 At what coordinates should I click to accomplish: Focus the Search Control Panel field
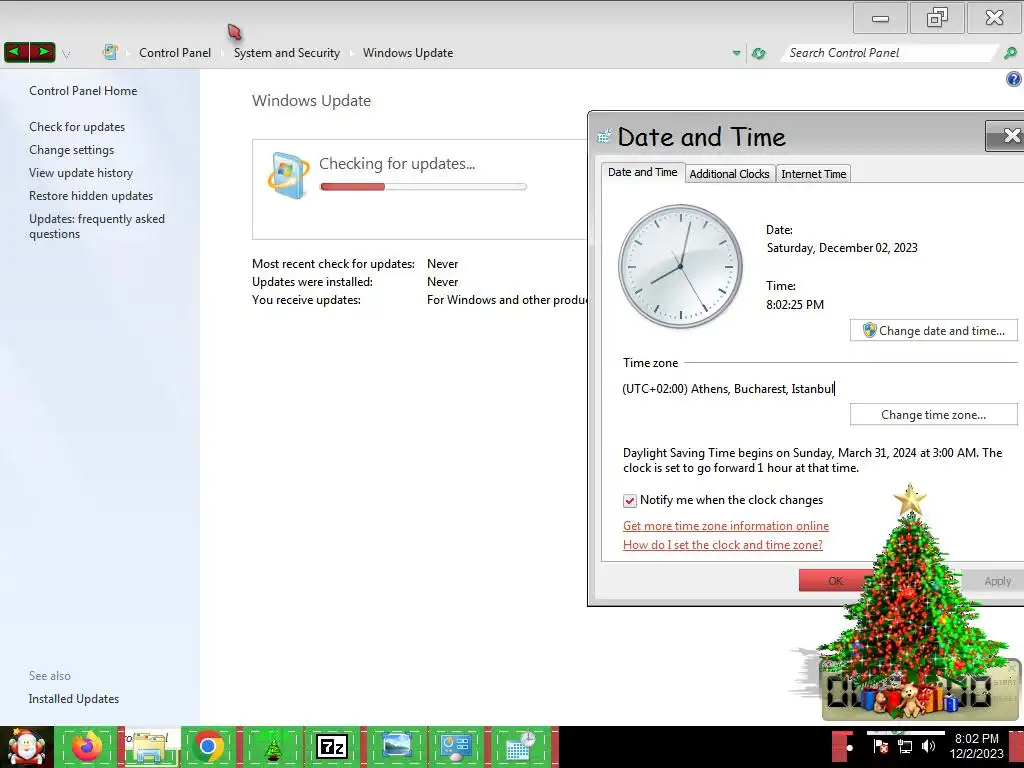888,53
